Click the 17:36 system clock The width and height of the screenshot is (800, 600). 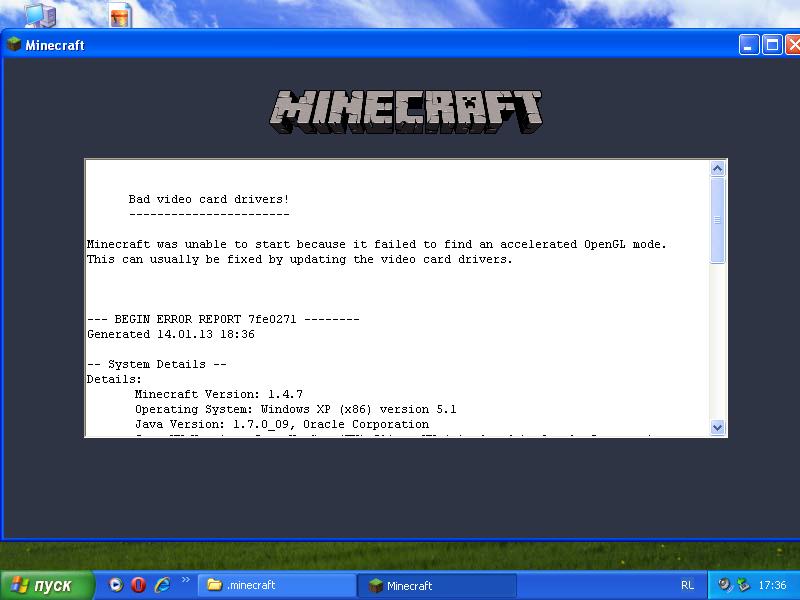[x=772, y=585]
